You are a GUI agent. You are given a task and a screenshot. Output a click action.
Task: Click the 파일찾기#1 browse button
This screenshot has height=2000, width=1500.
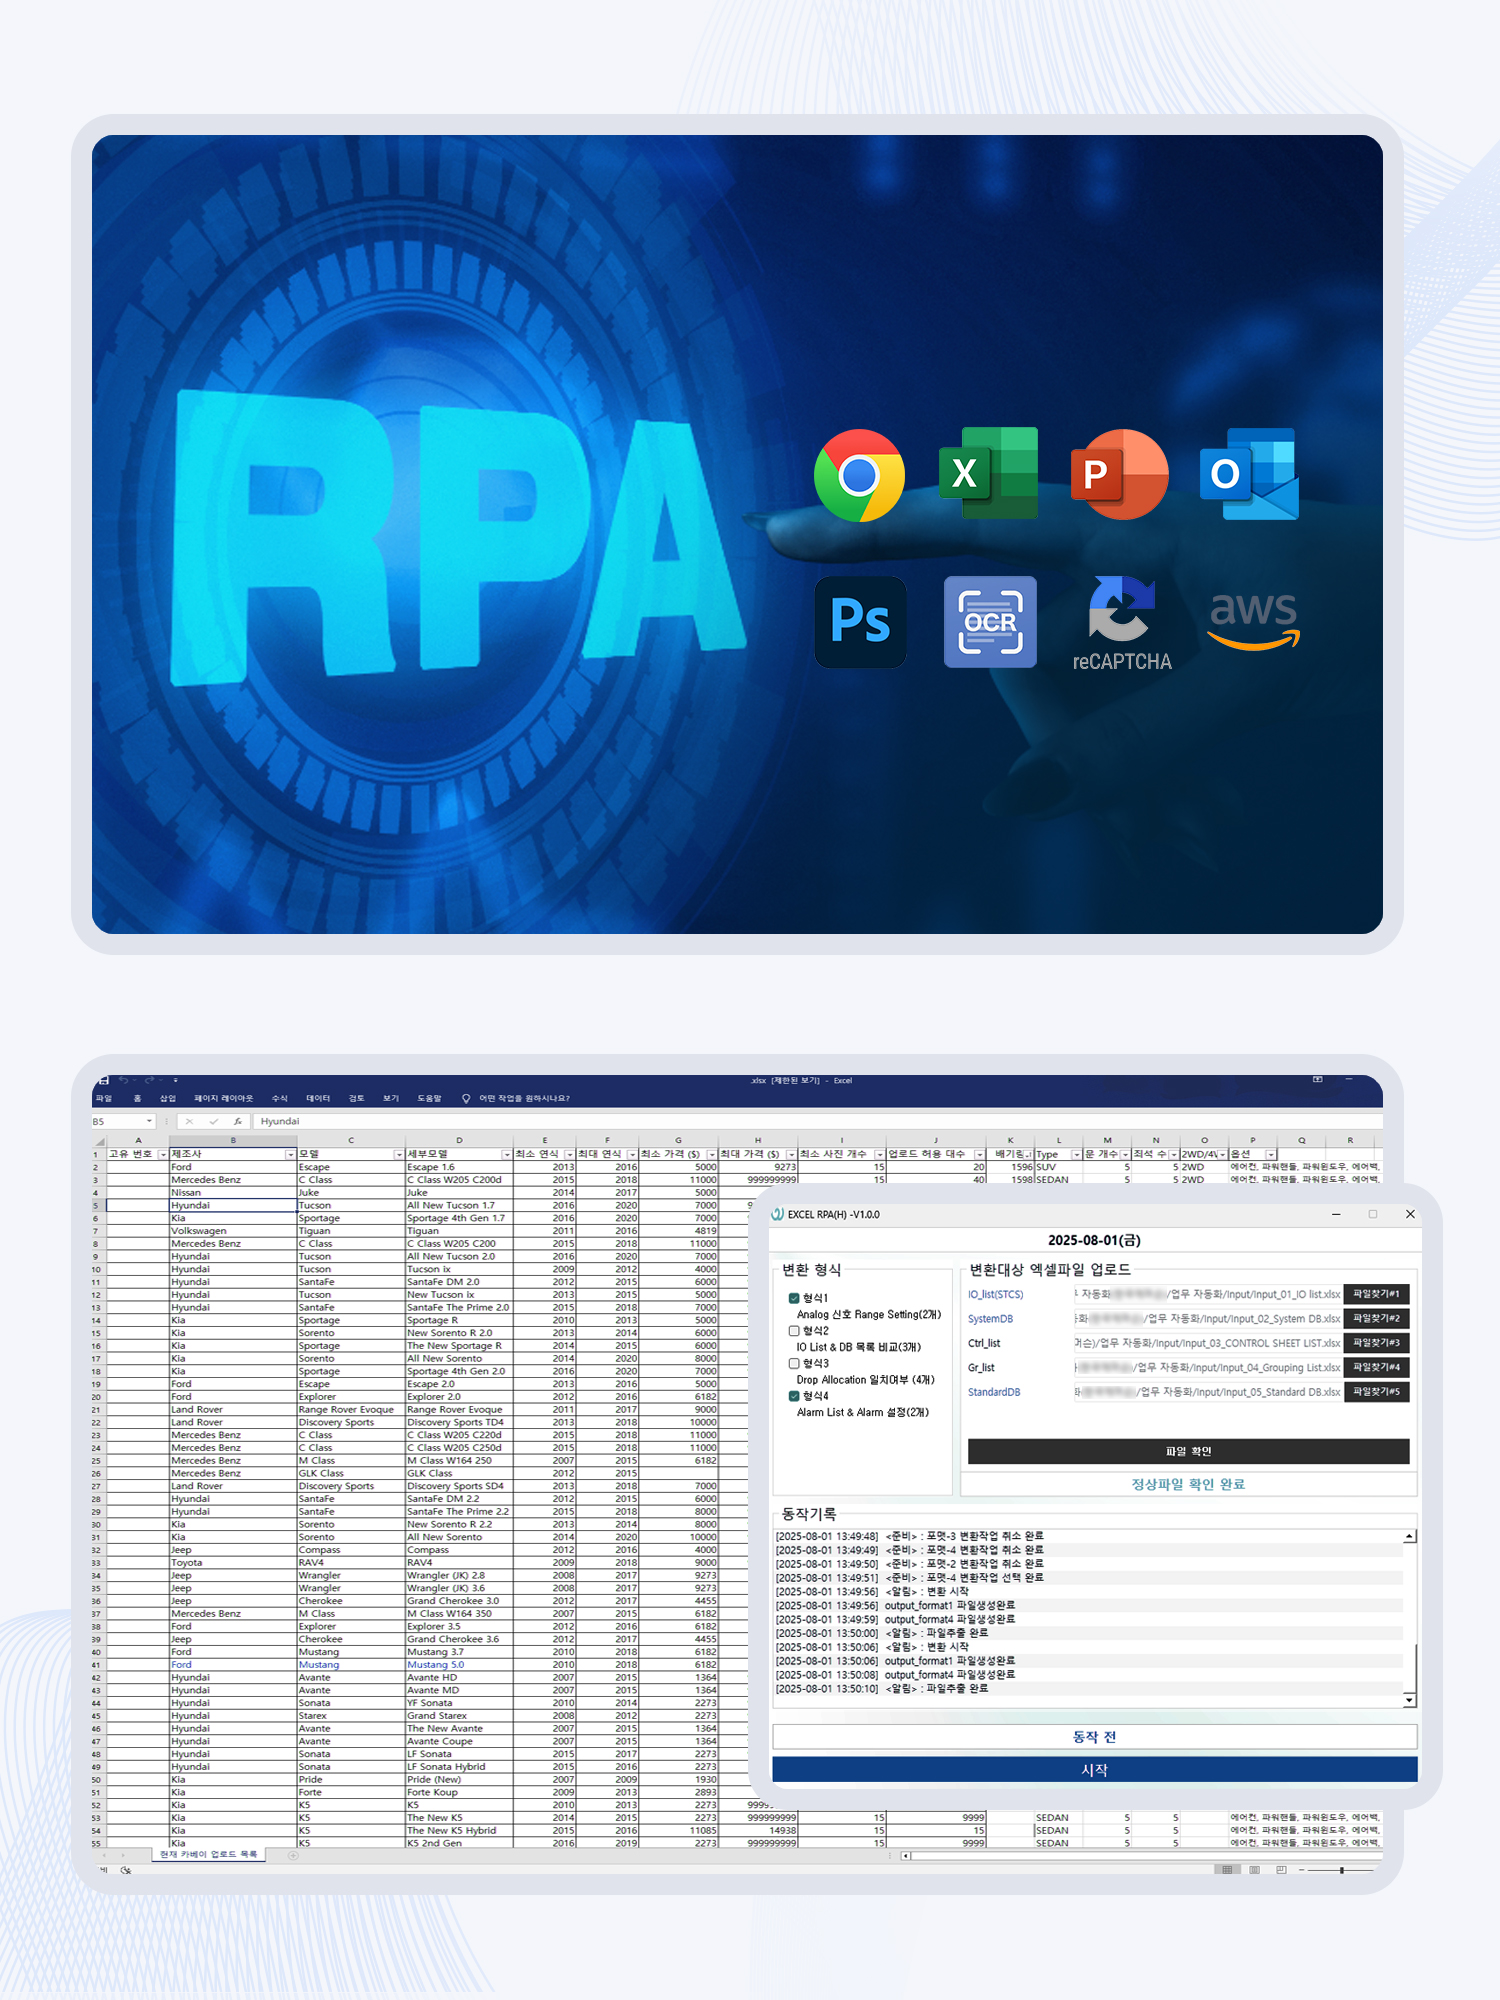click(1376, 1294)
